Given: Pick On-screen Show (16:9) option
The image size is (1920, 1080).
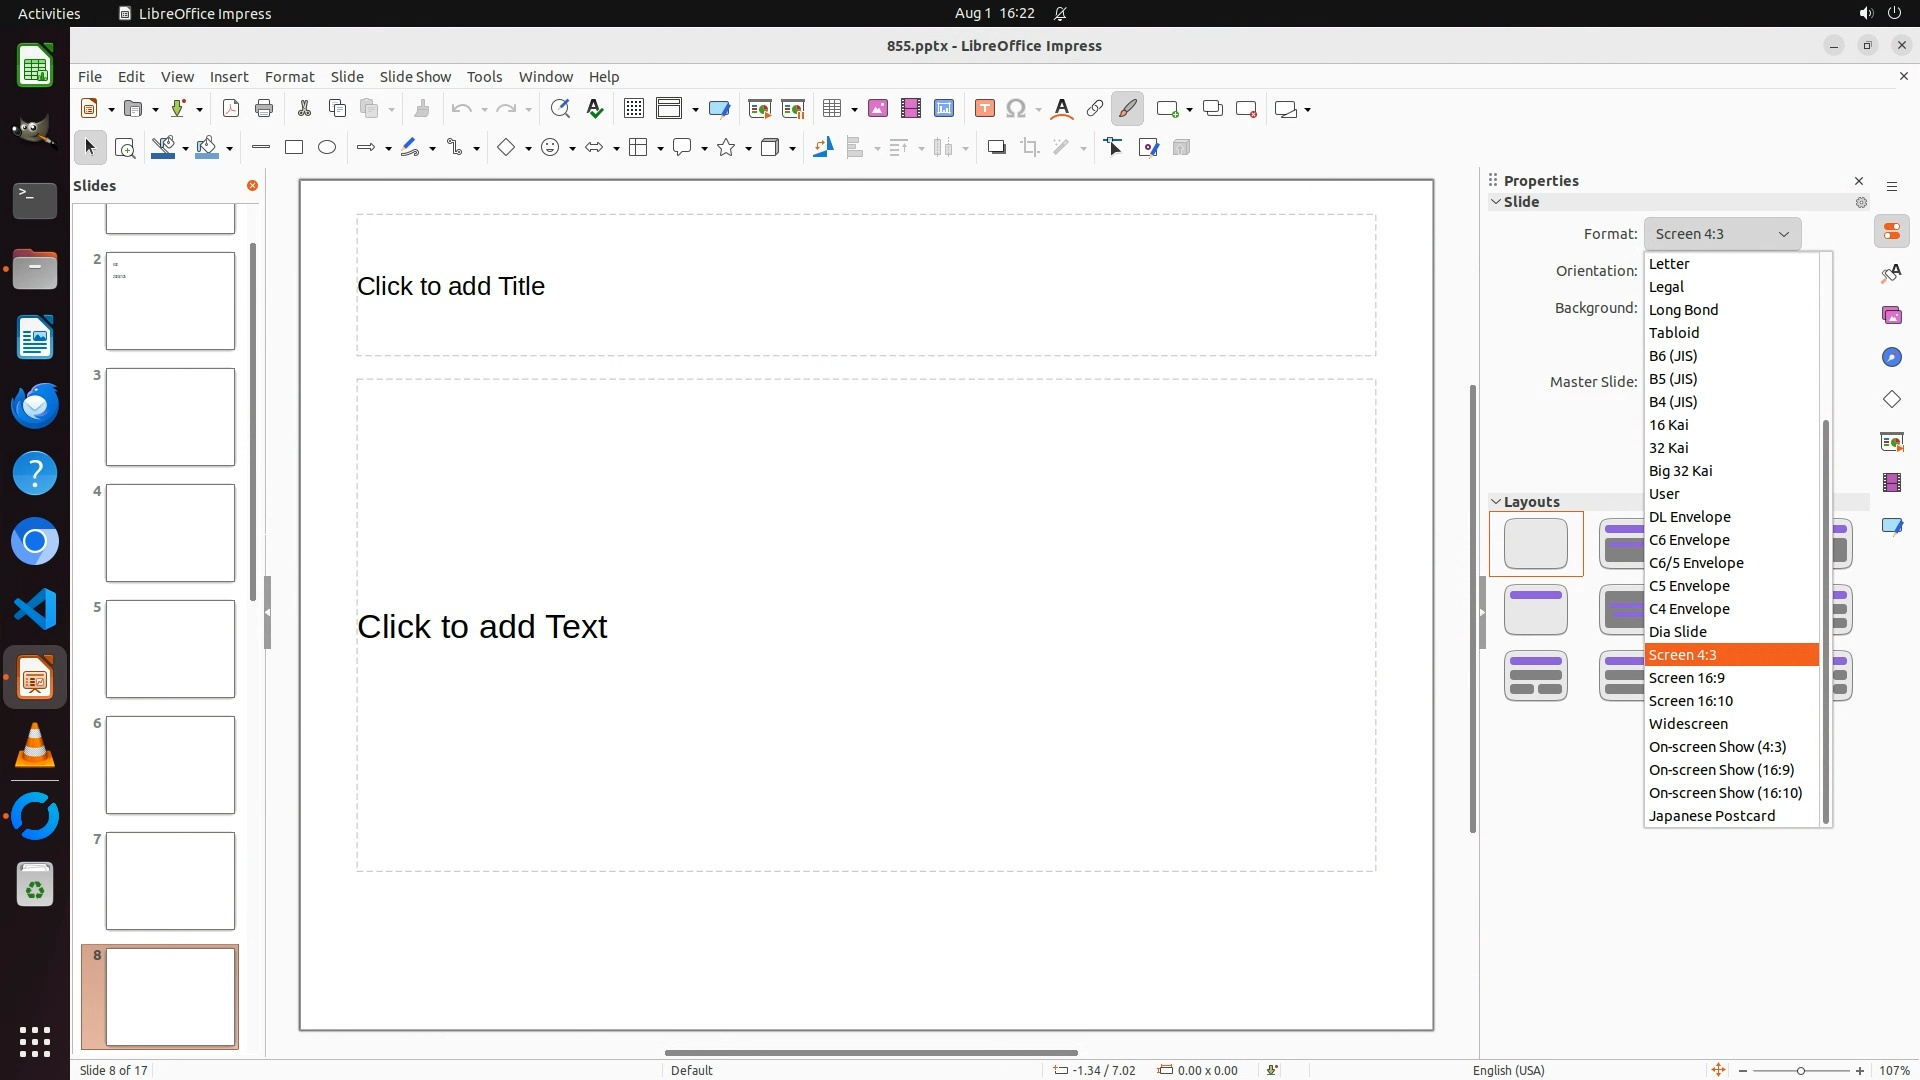Looking at the screenshot, I should click(x=1721, y=770).
